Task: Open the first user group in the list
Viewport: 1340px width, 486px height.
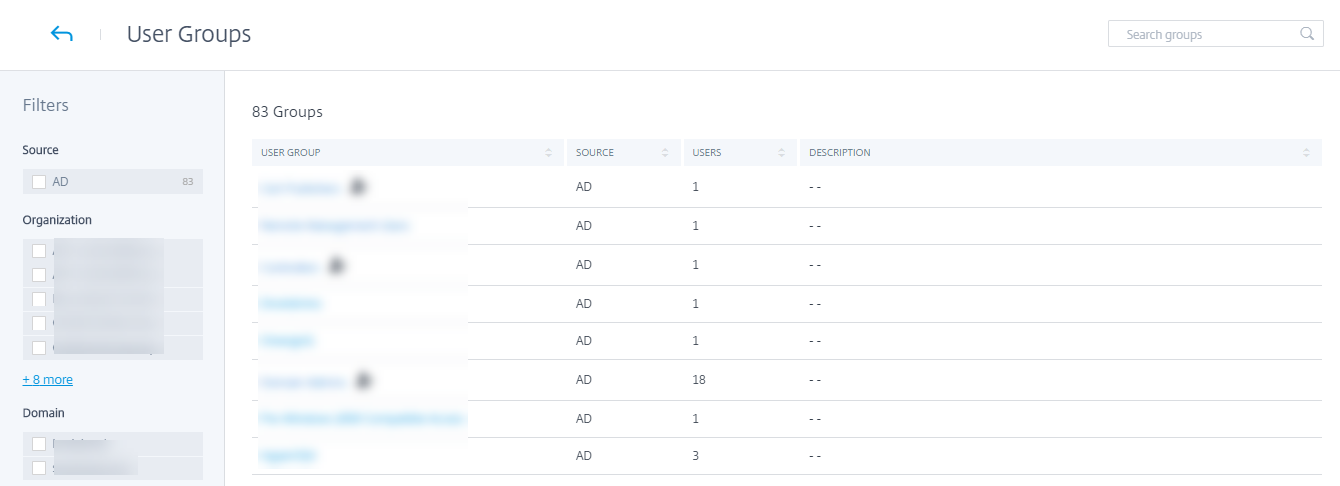Action: point(300,187)
